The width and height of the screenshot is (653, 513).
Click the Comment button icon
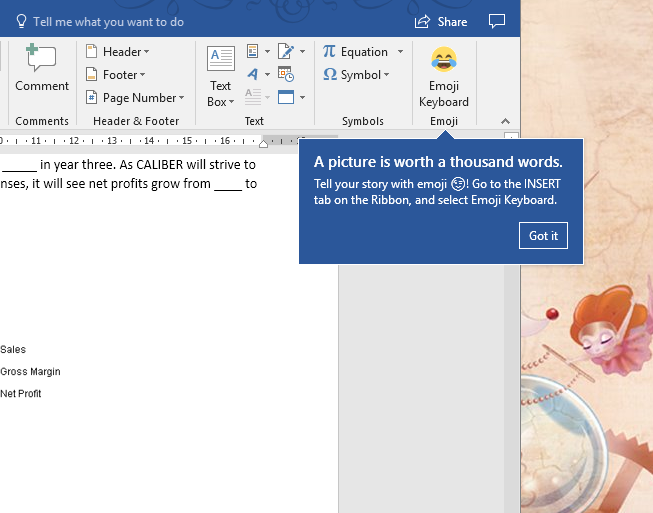(x=41, y=57)
